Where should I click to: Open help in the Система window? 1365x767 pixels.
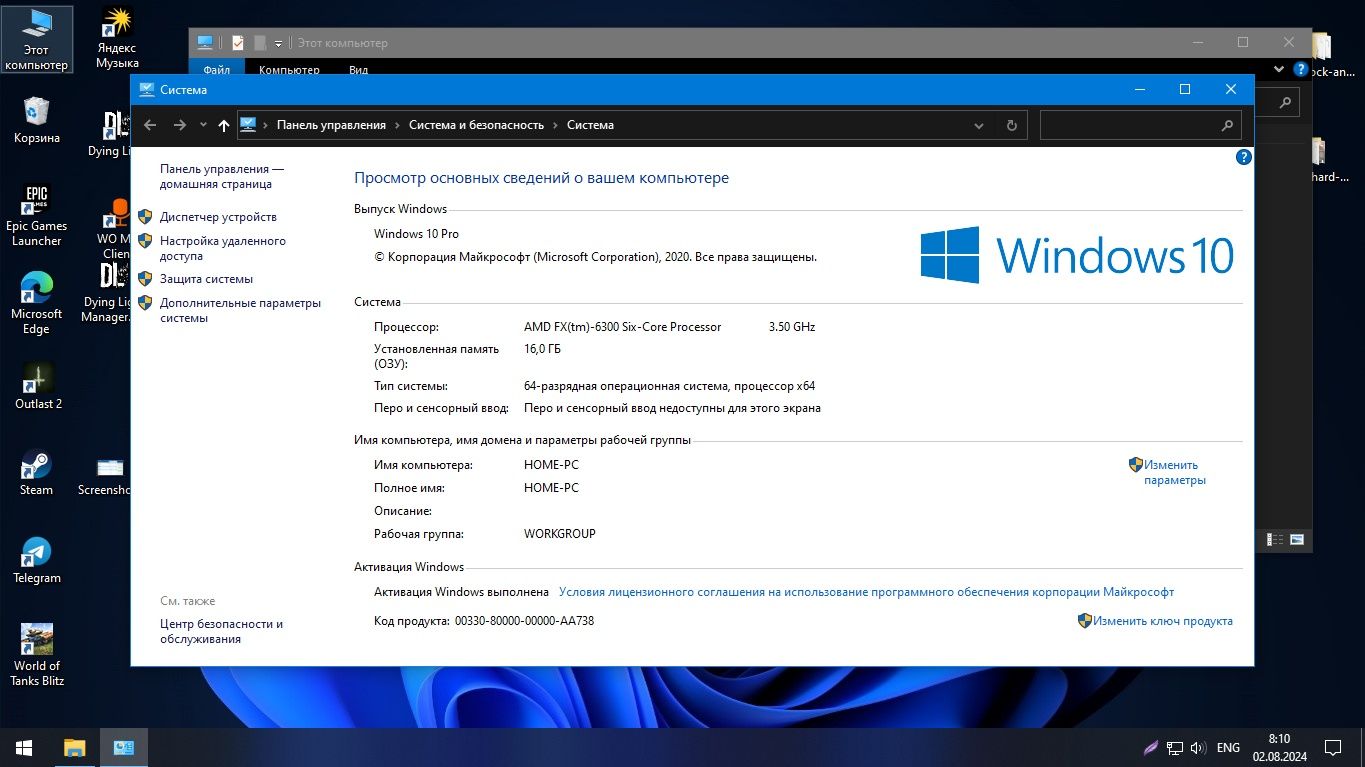[1243, 157]
